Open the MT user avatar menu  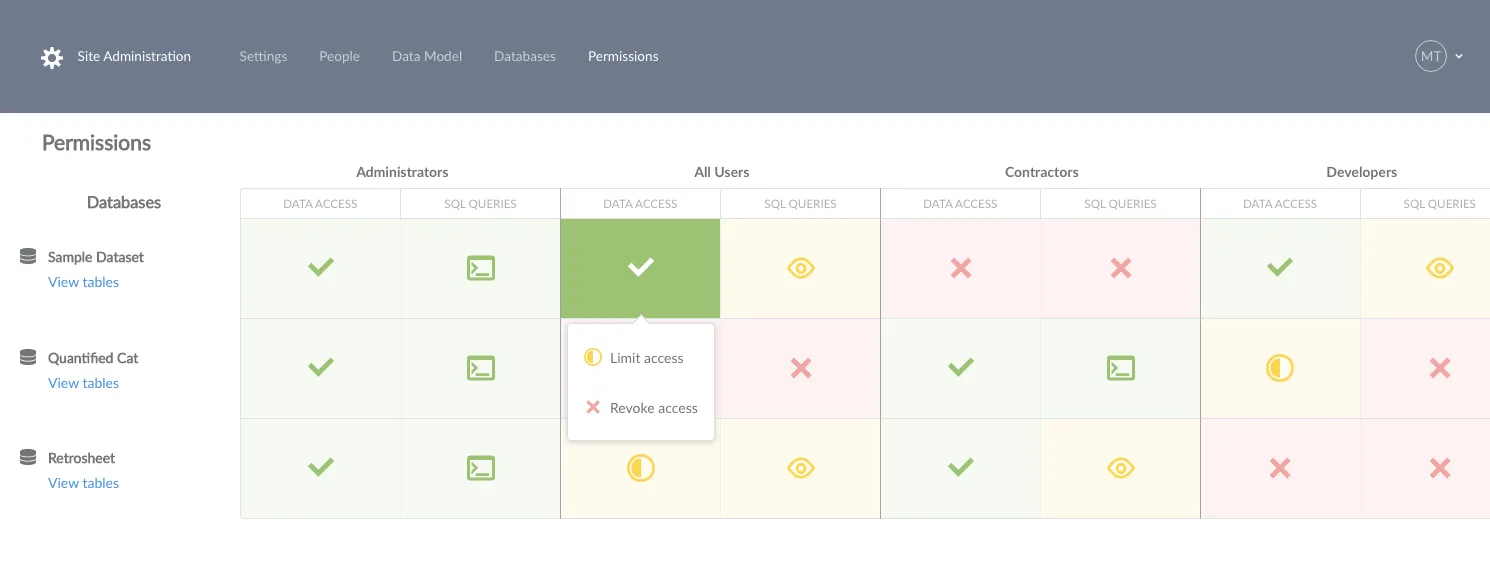[1431, 56]
